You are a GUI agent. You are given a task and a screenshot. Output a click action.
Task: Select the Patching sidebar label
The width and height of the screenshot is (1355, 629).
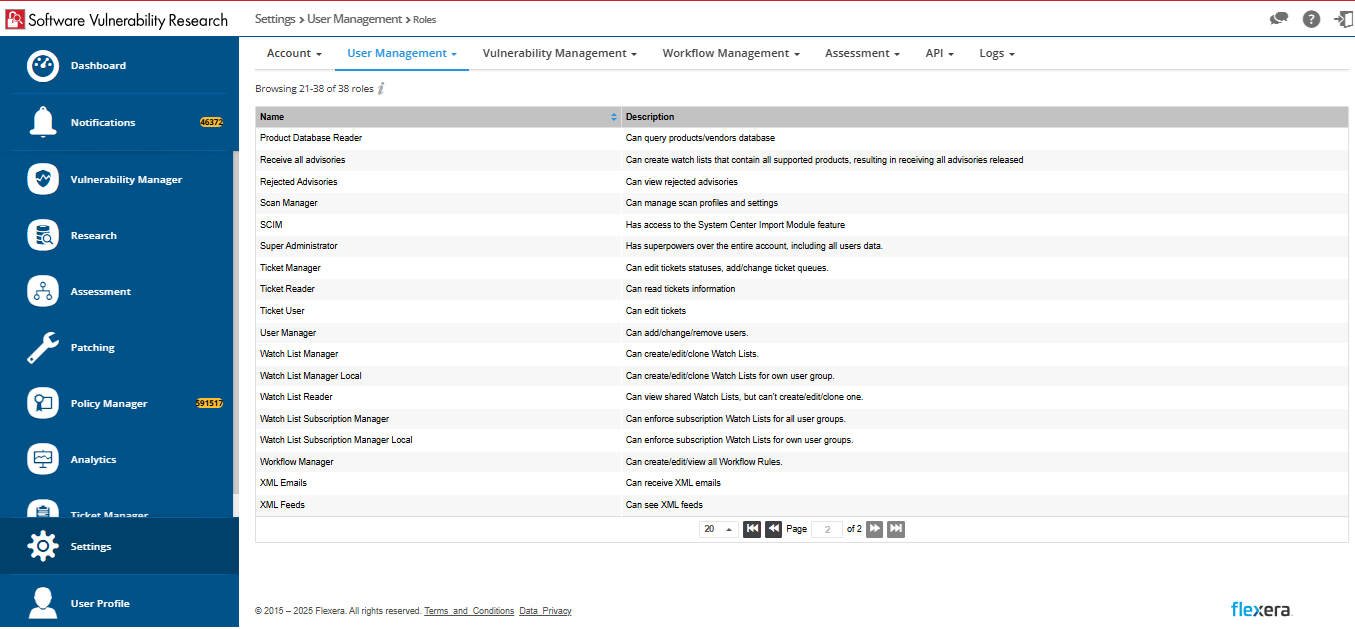[x=92, y=348]
